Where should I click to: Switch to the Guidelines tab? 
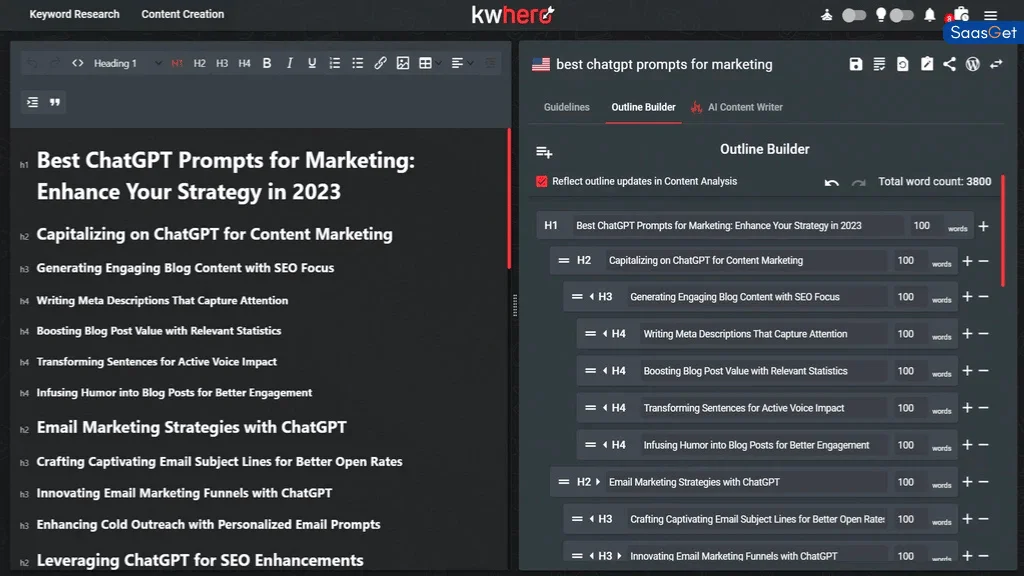(566, 107)
